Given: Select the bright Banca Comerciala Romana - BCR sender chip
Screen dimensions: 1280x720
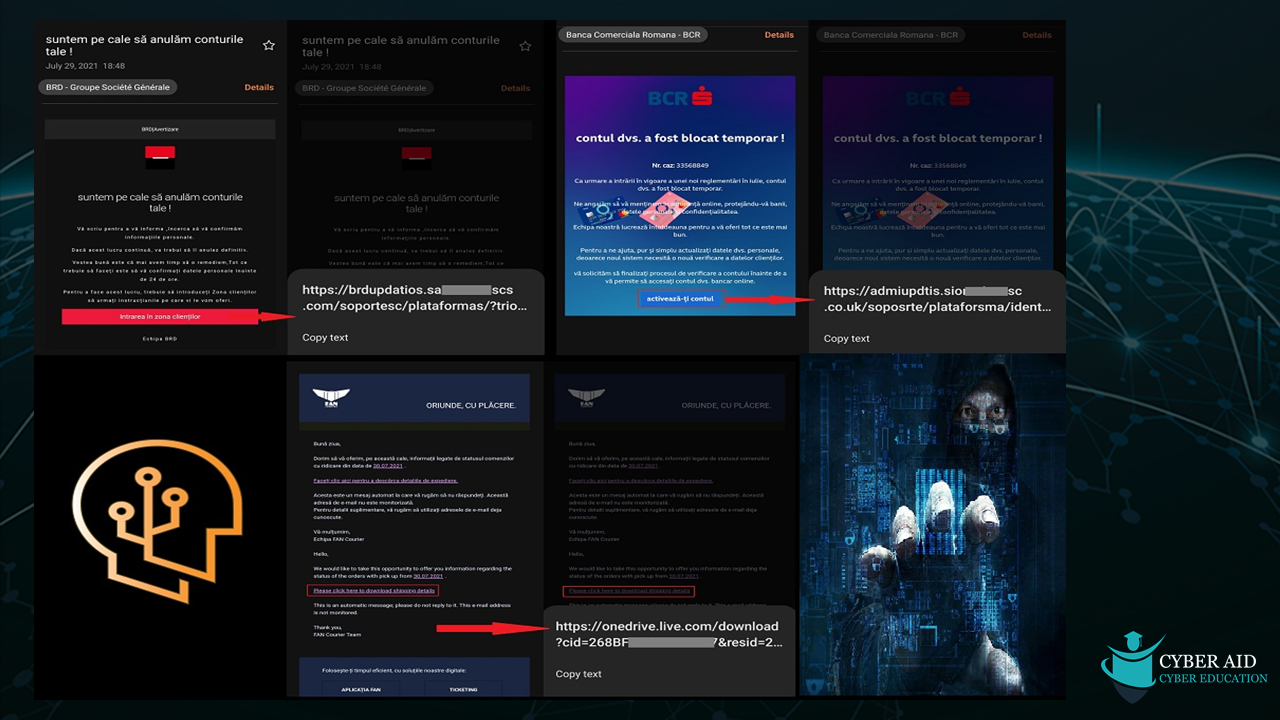Looking at the screenshot, I should point(634,35).
